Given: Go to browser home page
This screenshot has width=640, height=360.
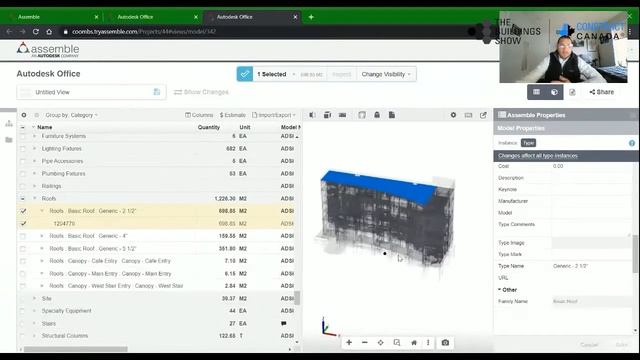Looking at the screenshot, I should pos(49,31).
